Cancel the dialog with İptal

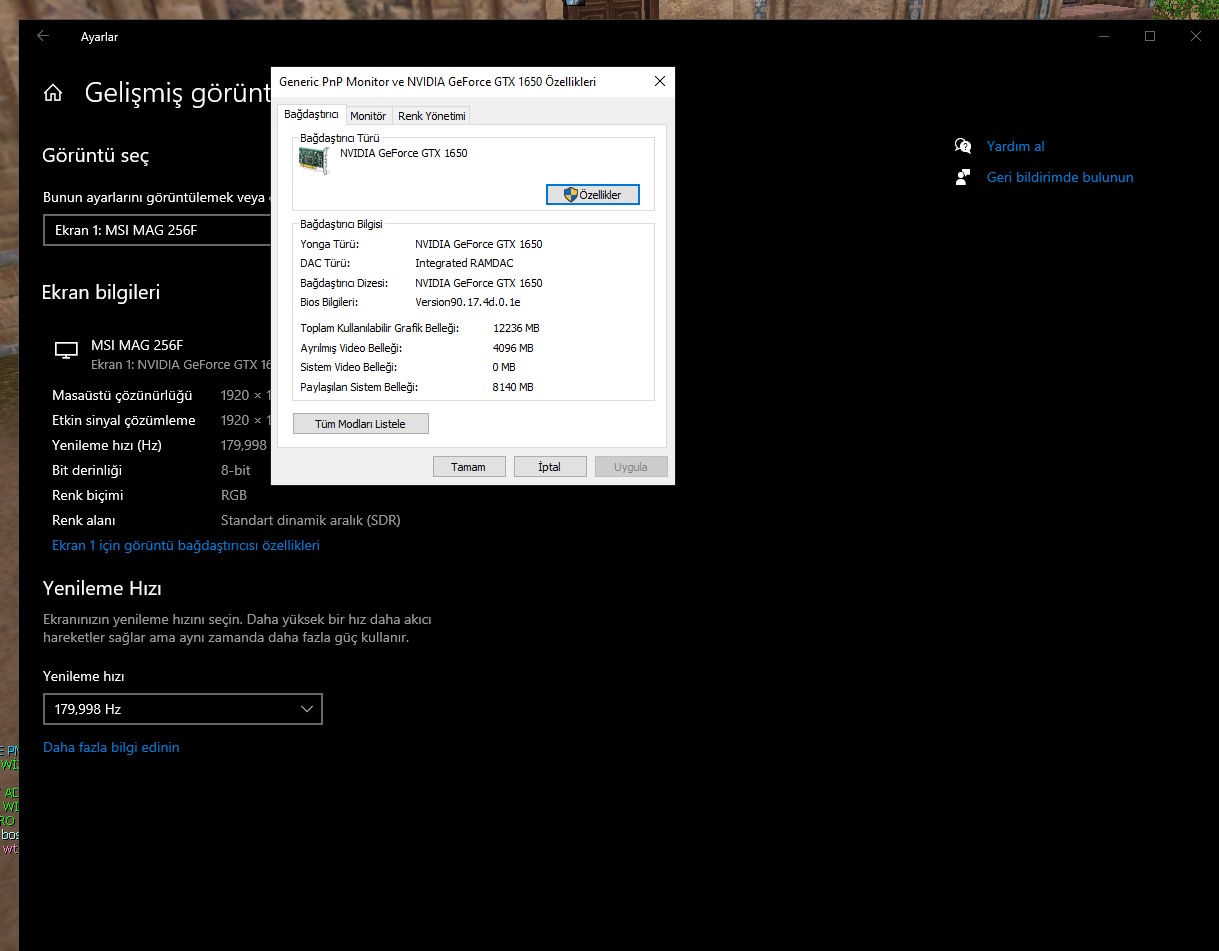[x=549, y=467]
